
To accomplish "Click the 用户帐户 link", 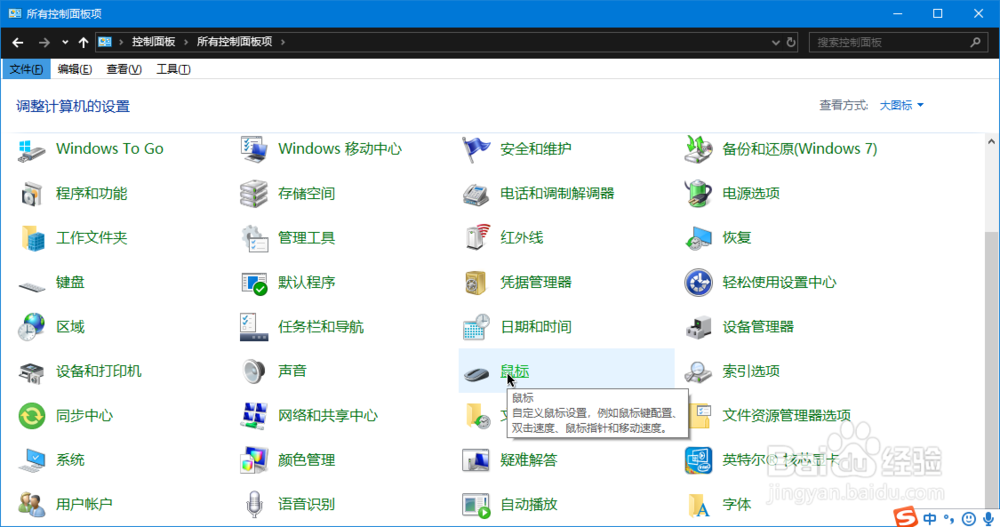I will (84, 505).
